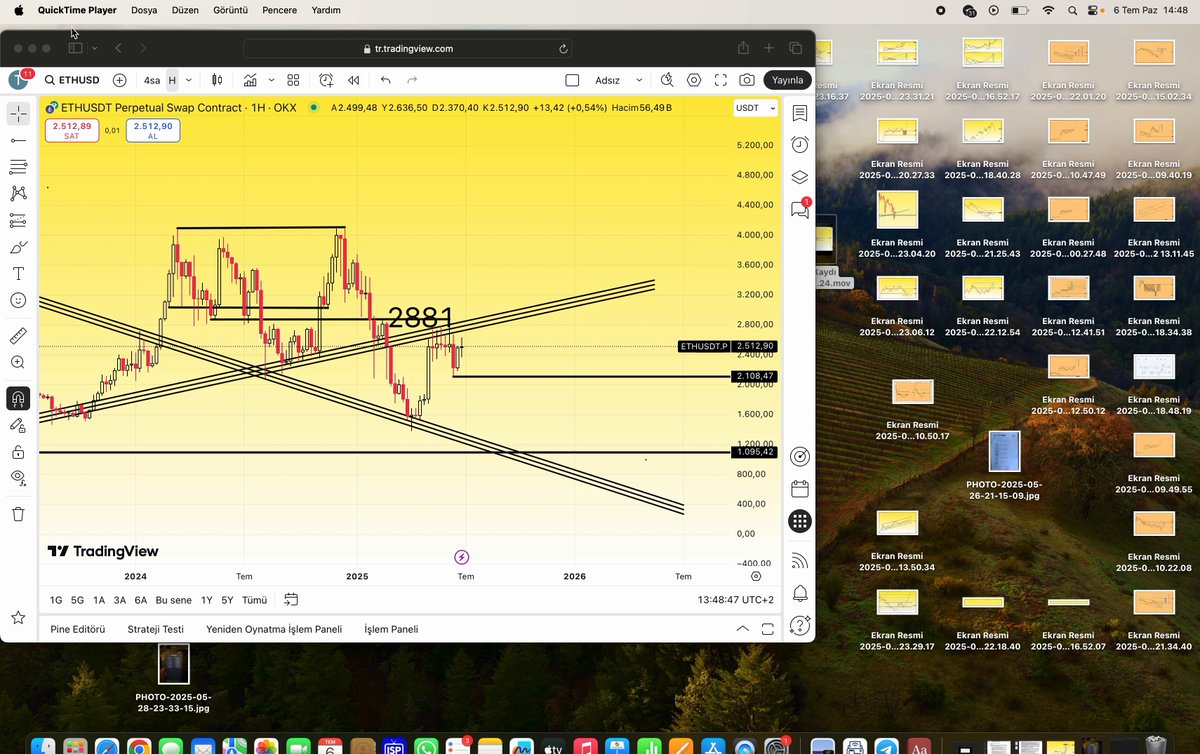Toggle stay in drawing mode
The width and height of the screenshot is (1200, 754).
click(x=18, y=425)
